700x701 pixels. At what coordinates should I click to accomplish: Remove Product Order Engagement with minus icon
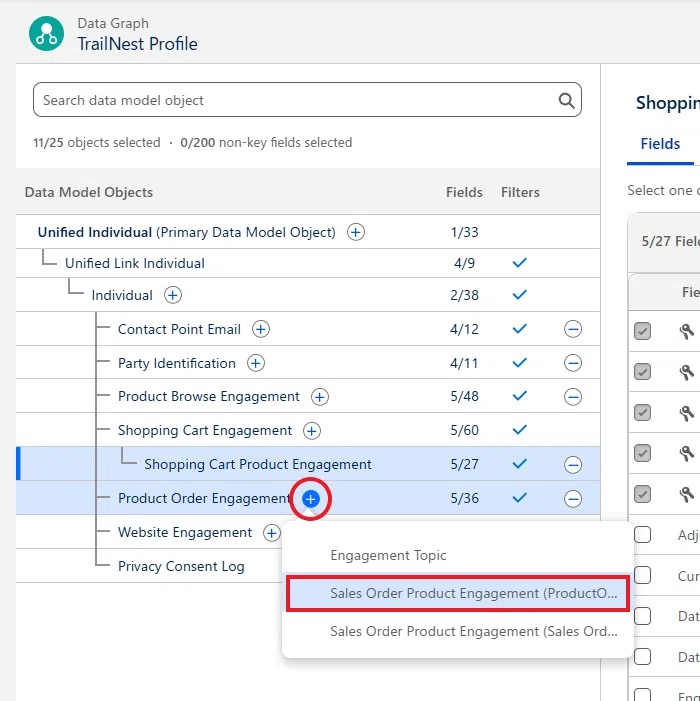pos(573,498)
